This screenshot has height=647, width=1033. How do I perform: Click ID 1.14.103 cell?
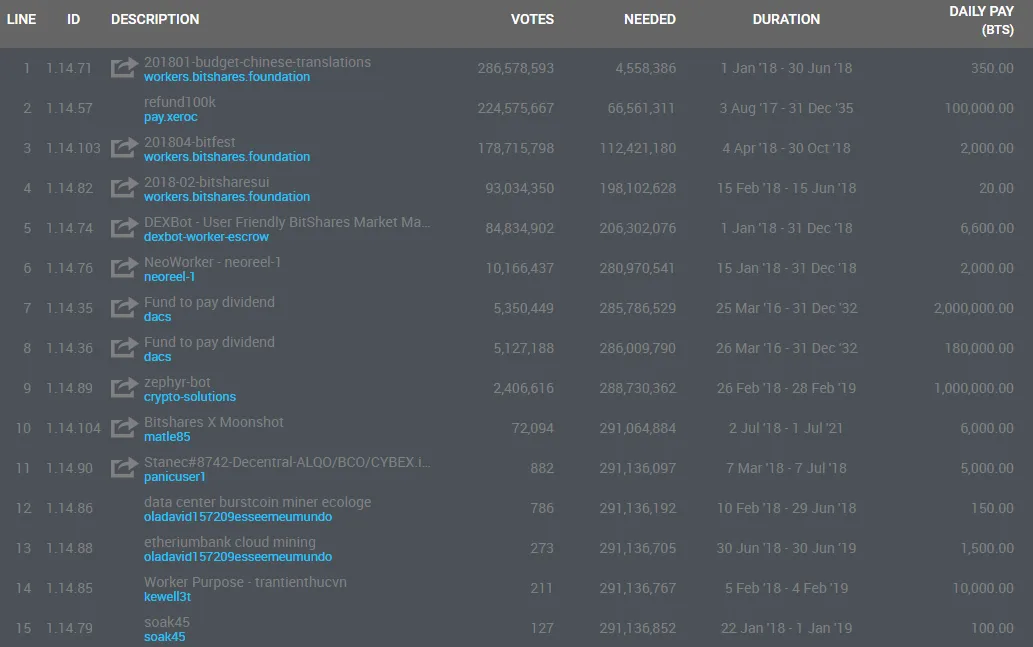[x=73, y=148]
